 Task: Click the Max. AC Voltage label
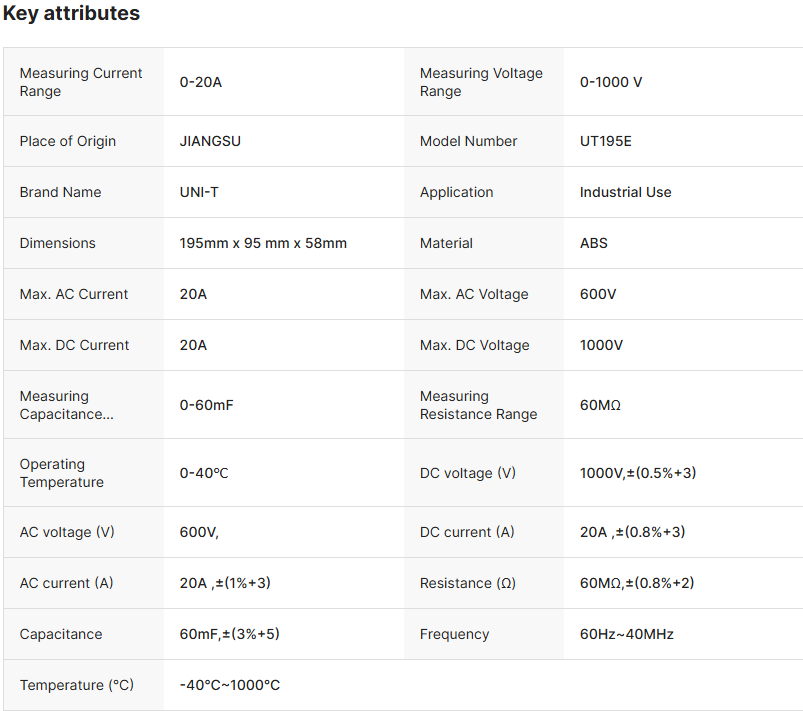coord(474,294)
